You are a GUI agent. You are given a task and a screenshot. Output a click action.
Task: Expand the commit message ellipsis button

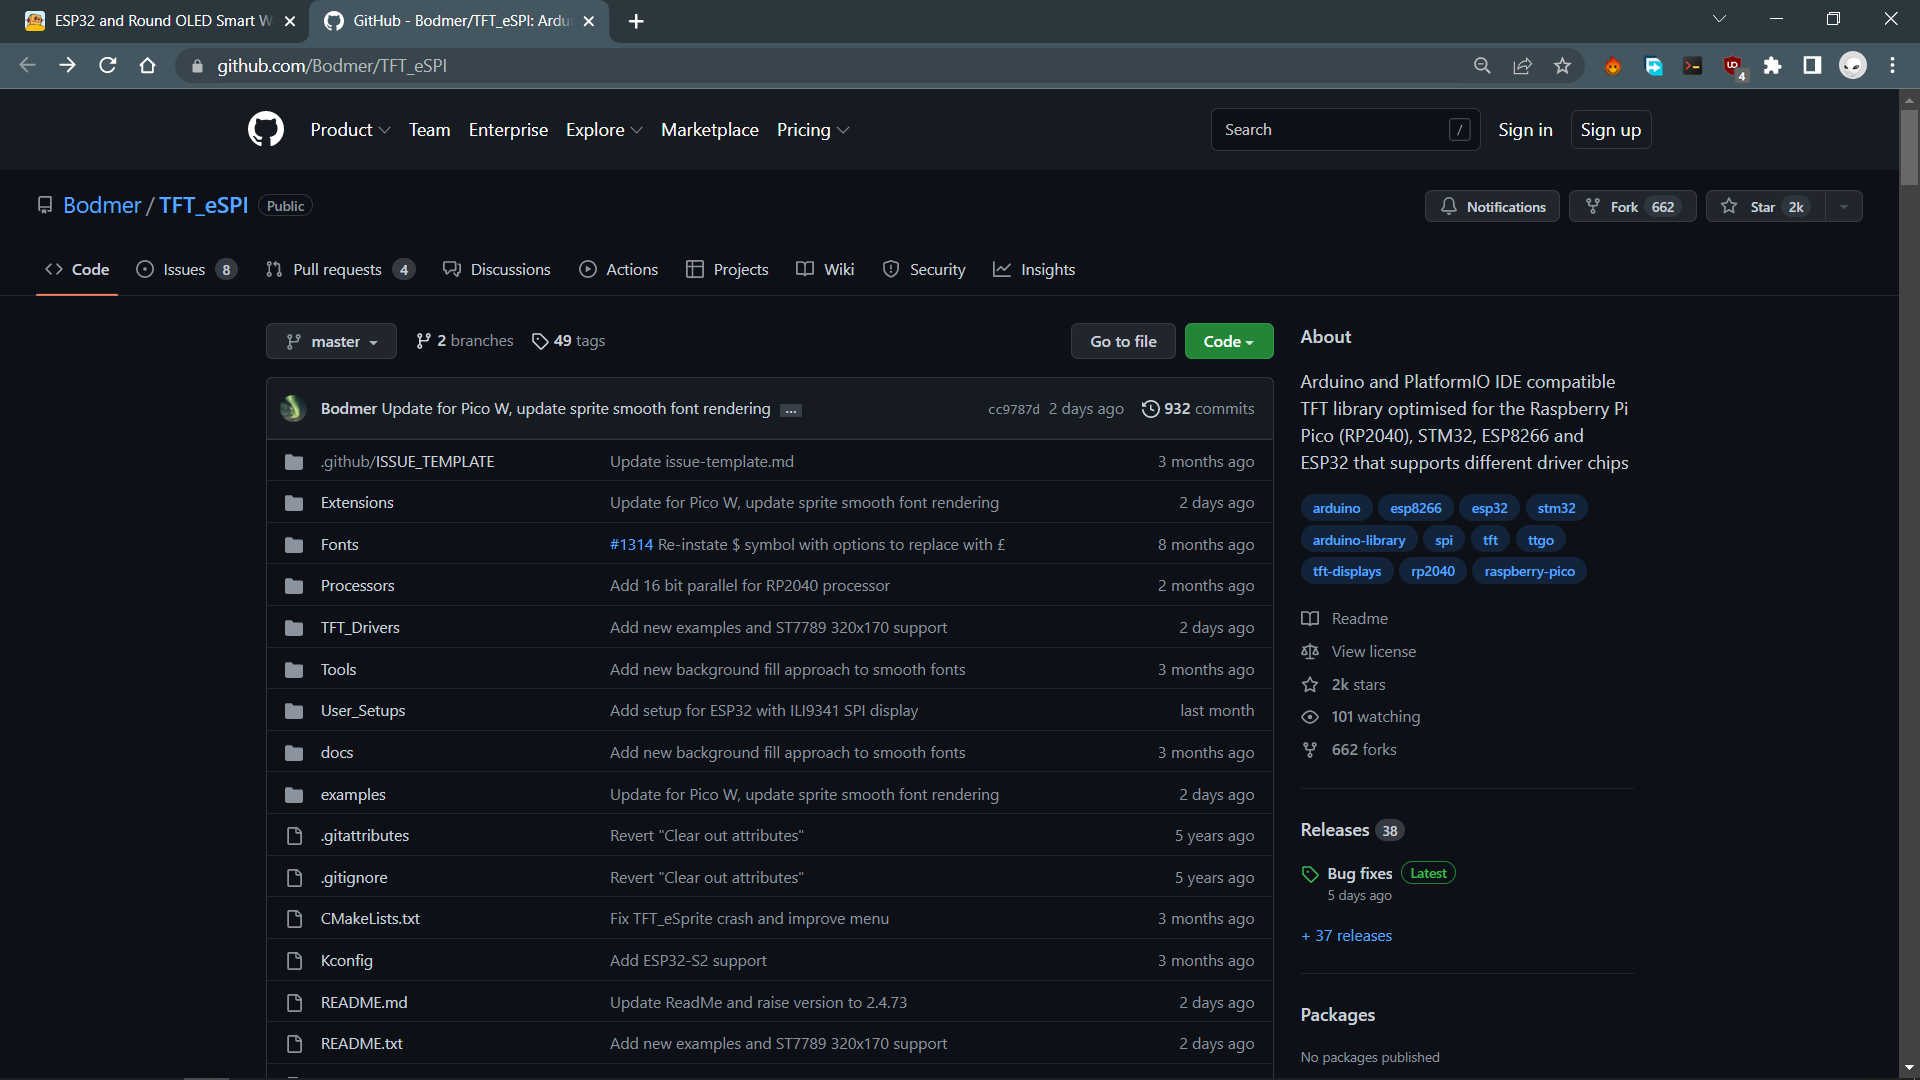(791, 410)
